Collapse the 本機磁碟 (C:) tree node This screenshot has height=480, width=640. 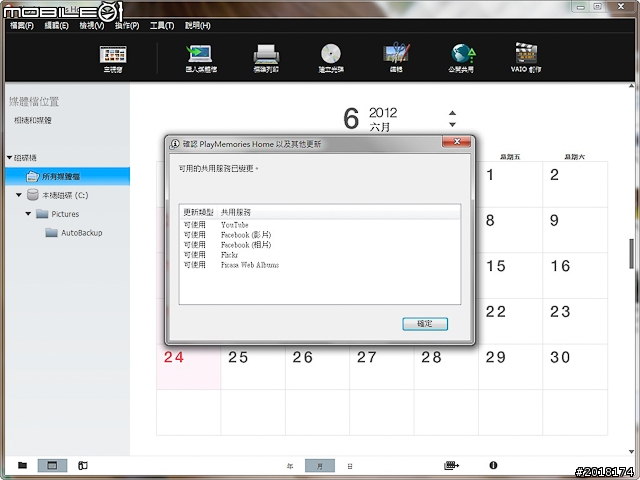(x=18, y=196)
